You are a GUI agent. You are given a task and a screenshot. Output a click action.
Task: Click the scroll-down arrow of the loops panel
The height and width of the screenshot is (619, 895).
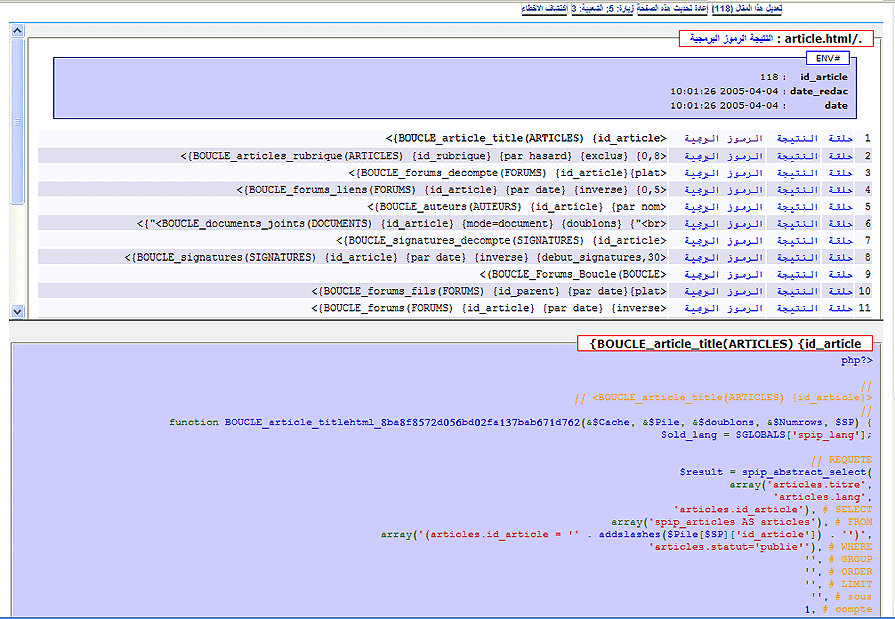(x=17, y=311)
